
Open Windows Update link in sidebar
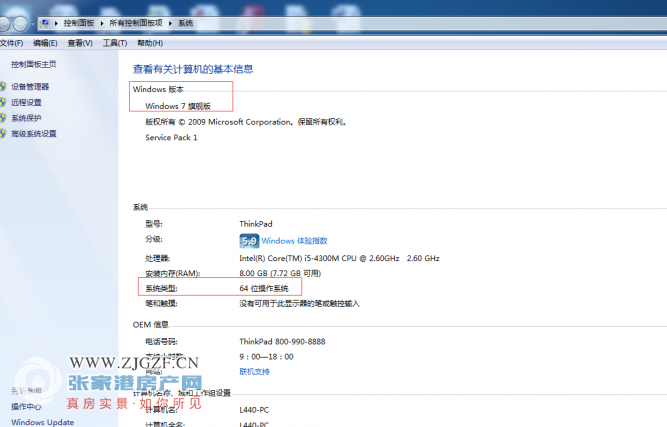[43, 422]
